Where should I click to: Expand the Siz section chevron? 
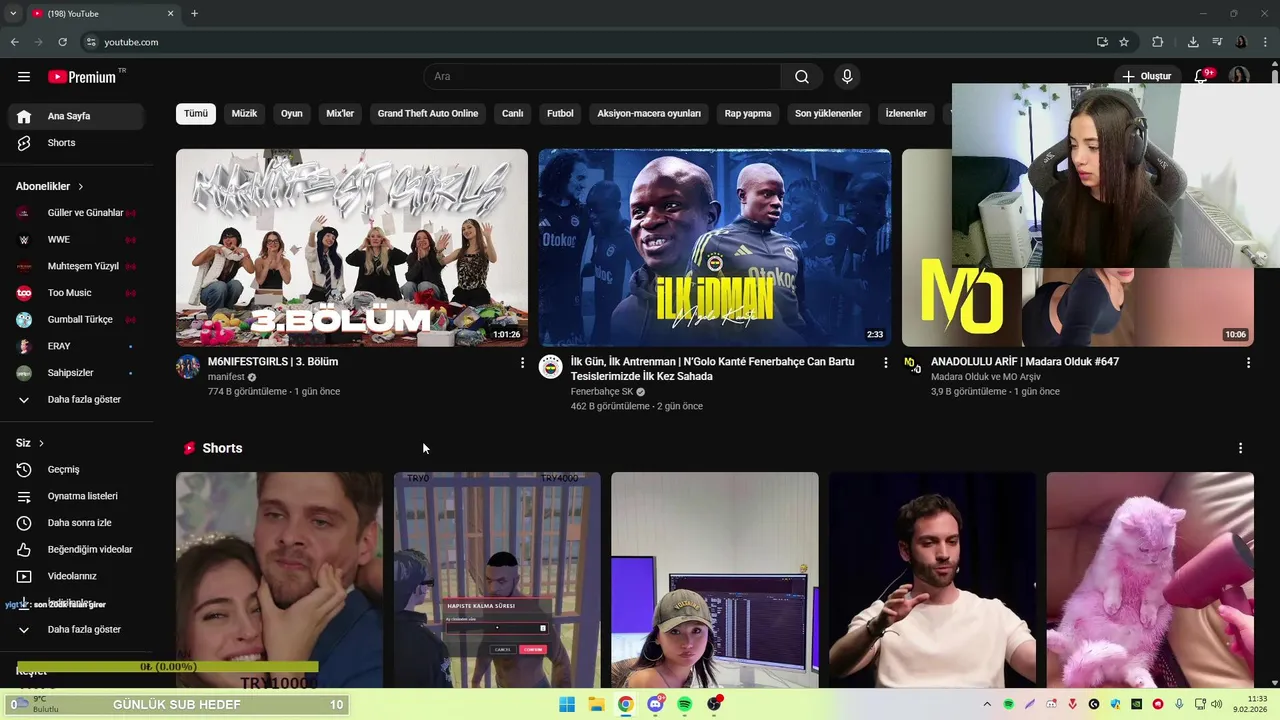(41, 443)
